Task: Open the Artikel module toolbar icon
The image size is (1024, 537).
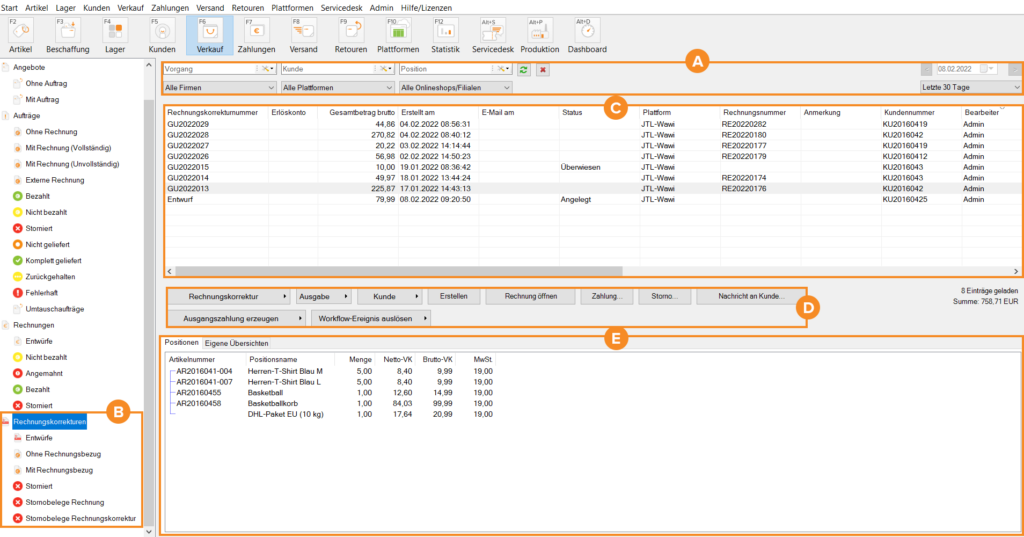Action: (20, 34)
